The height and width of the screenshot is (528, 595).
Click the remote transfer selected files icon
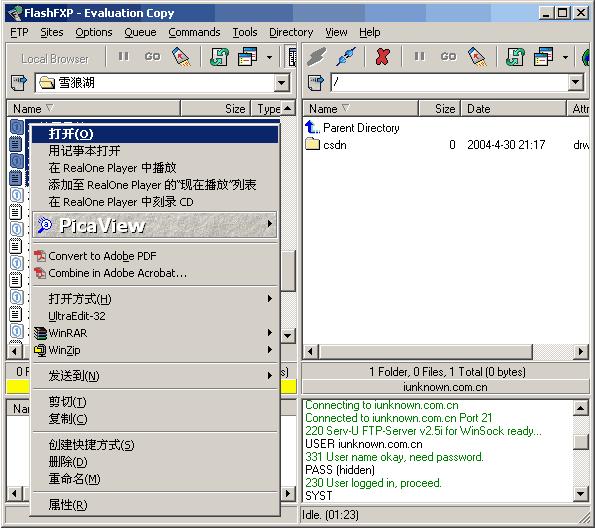pos(478,57)
